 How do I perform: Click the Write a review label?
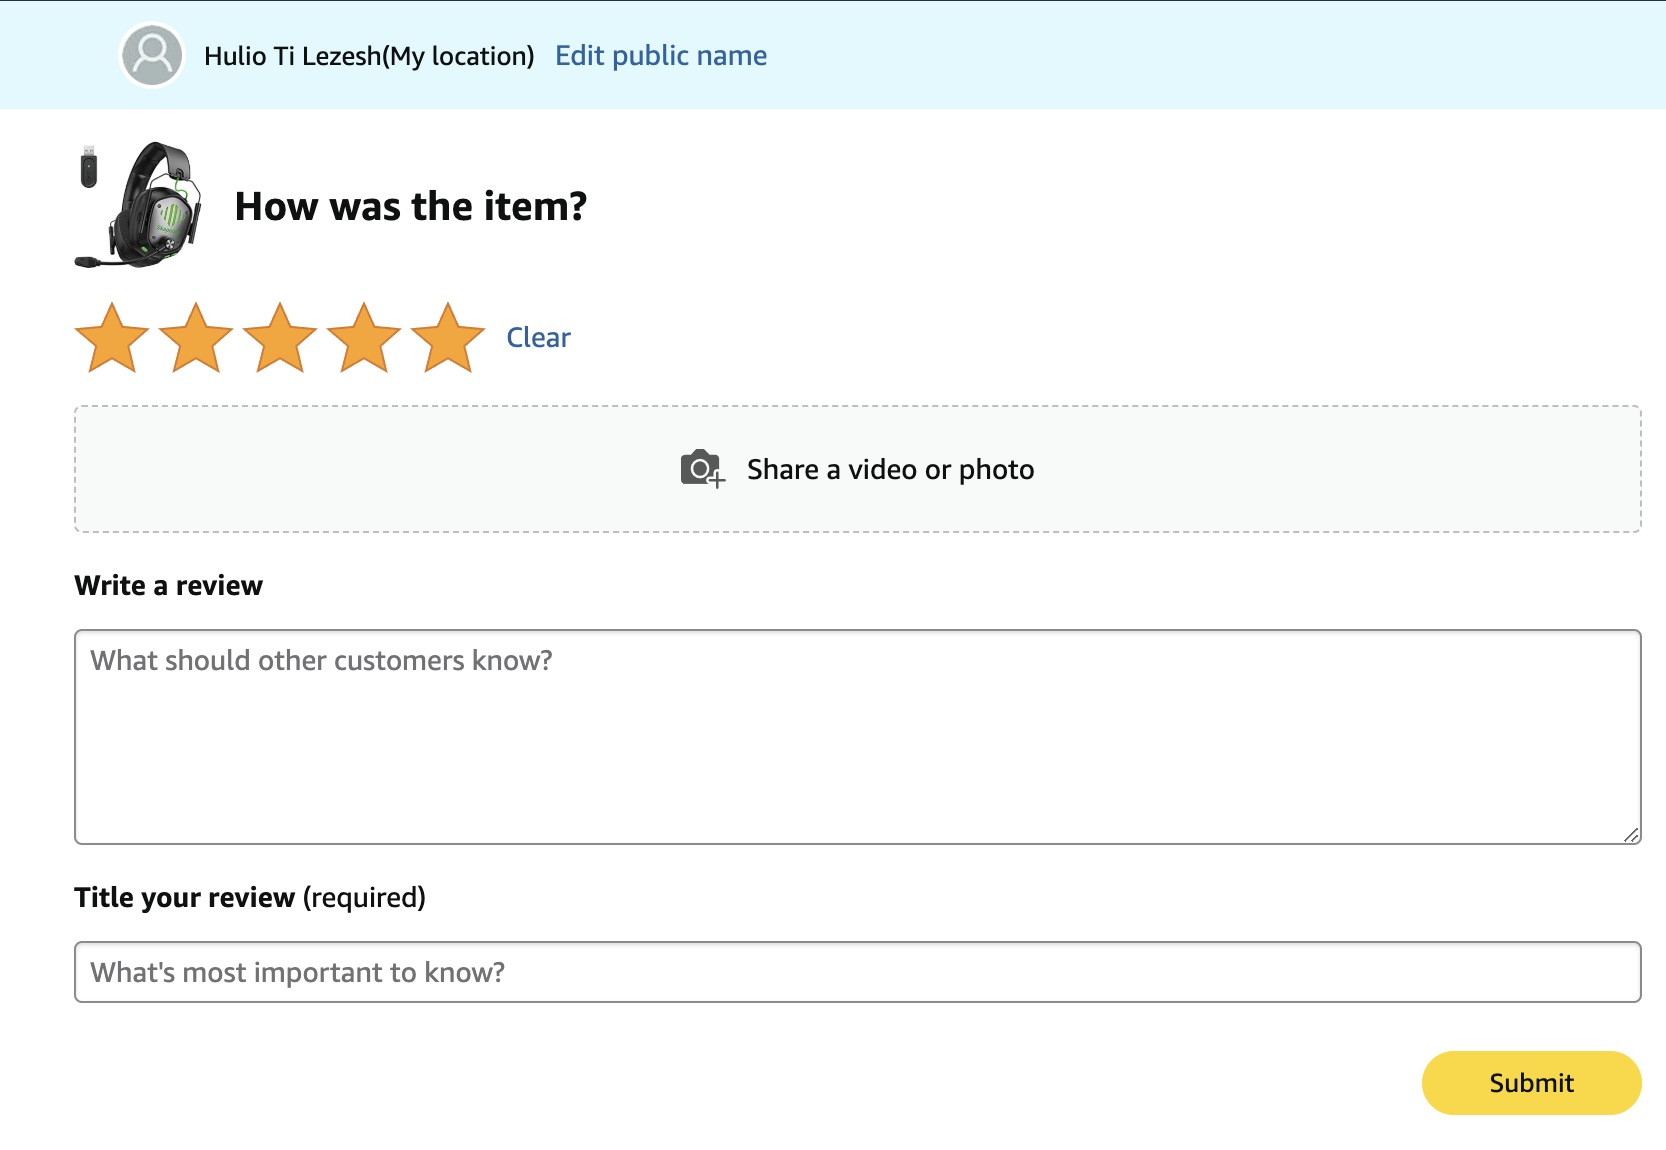coord(168,585)
